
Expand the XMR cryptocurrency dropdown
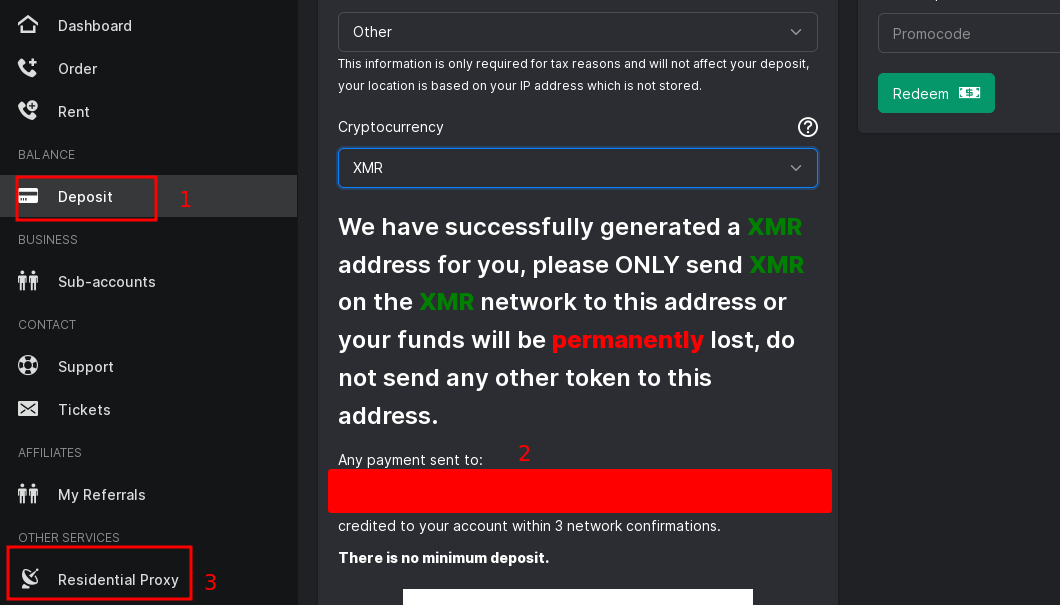pos(577,168)
